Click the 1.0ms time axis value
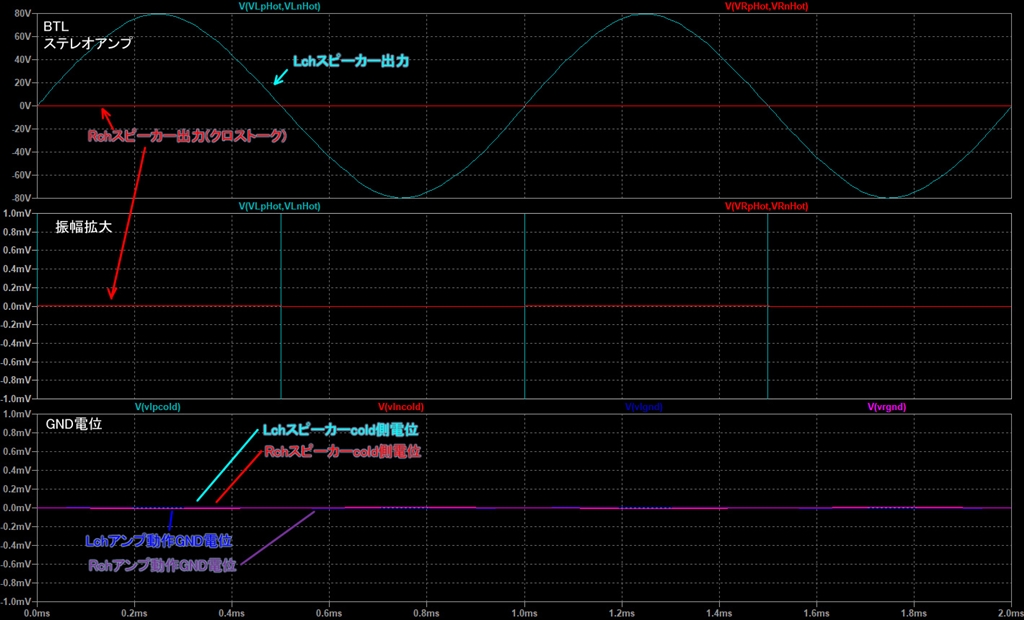The width and height of the screenshot is (1024, 620). coord(524,613)
